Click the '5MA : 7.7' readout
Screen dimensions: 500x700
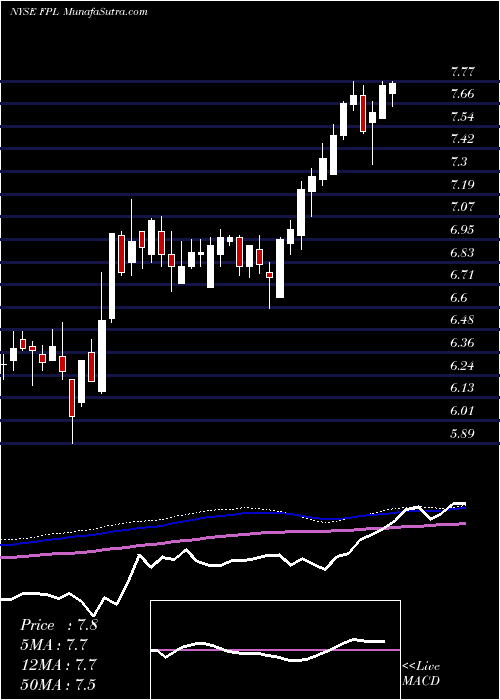54,645
